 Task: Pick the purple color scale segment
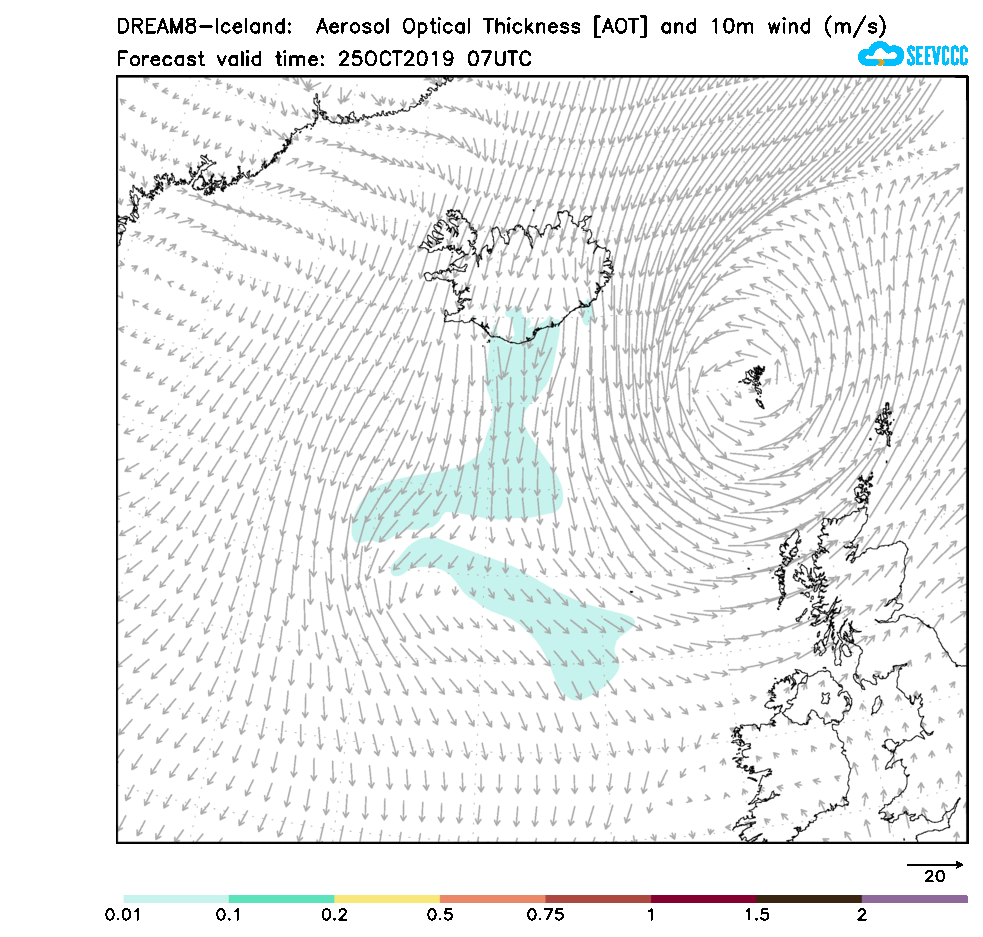coord(914,899)
